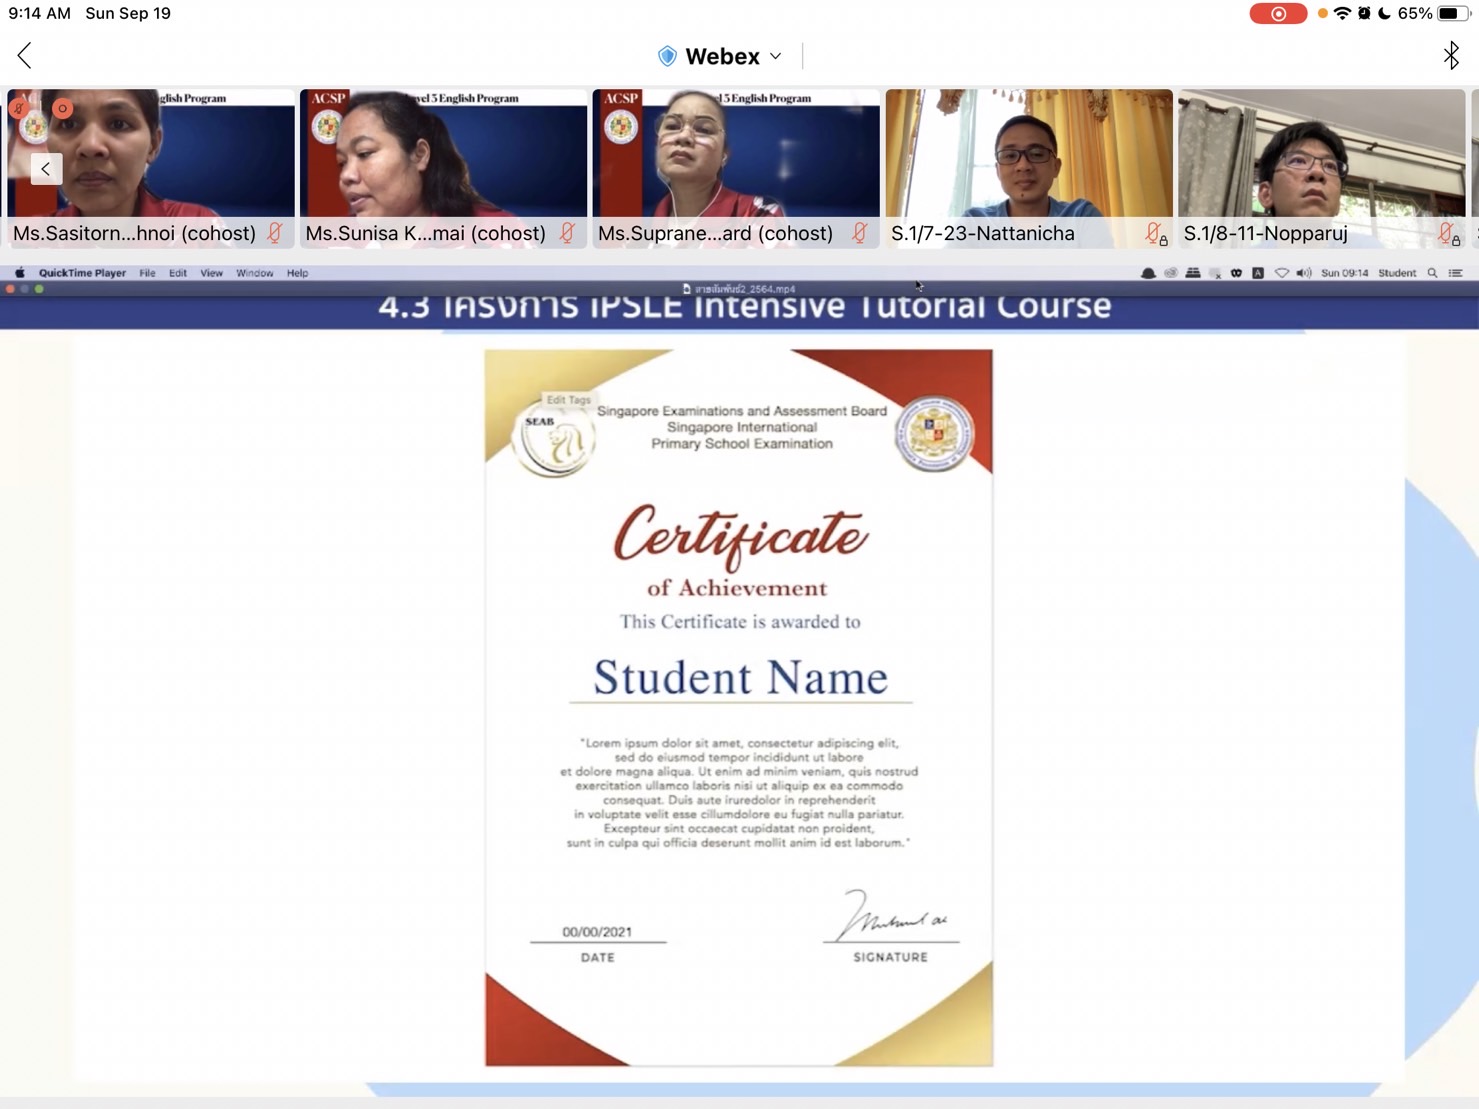1479x1109 pixels.
Task: Open the Edit menu
Action: (178, 273)
